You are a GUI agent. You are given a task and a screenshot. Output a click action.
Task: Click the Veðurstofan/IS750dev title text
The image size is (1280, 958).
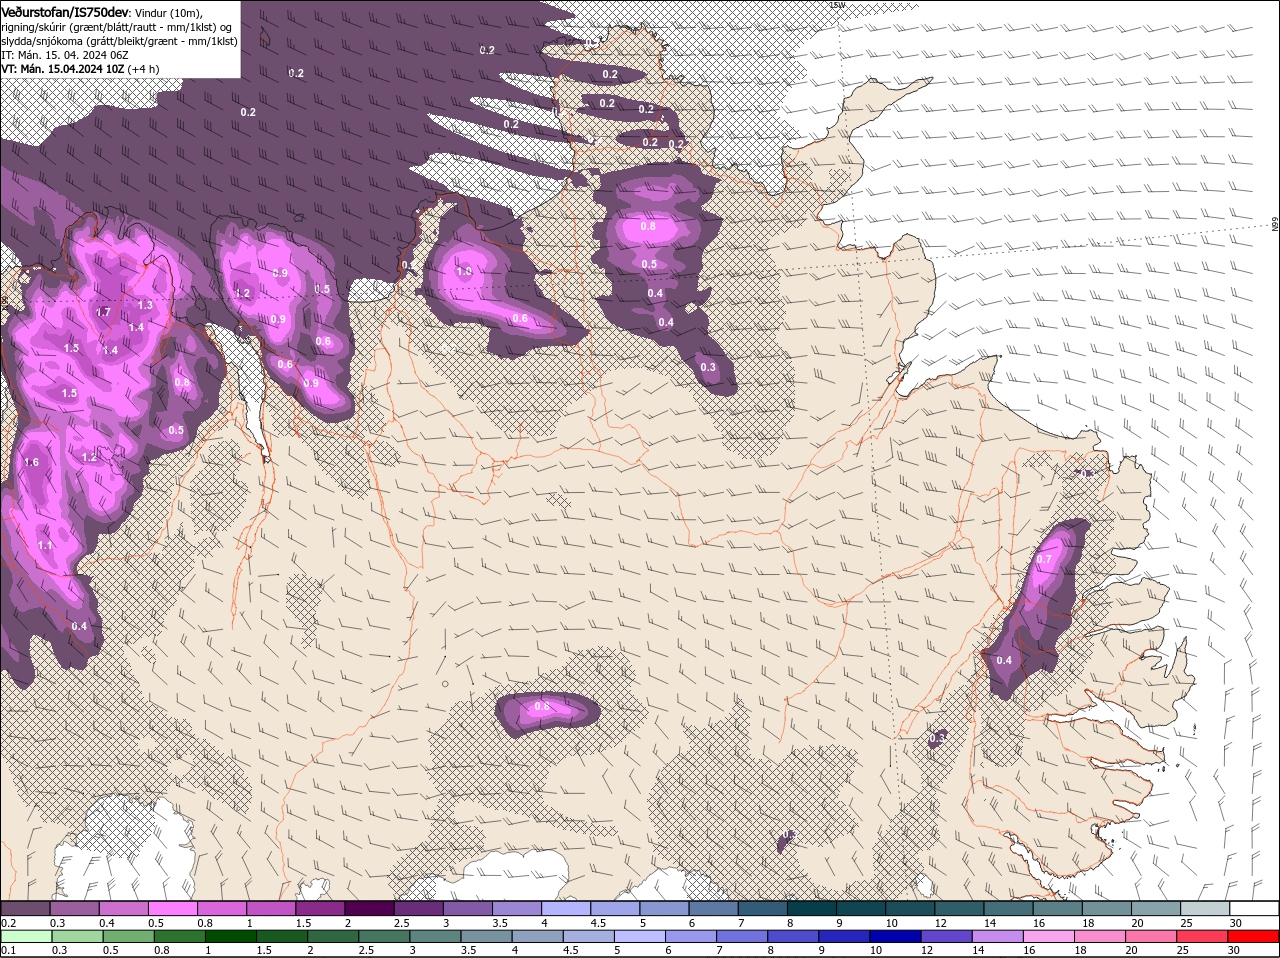tap(64, 12)
